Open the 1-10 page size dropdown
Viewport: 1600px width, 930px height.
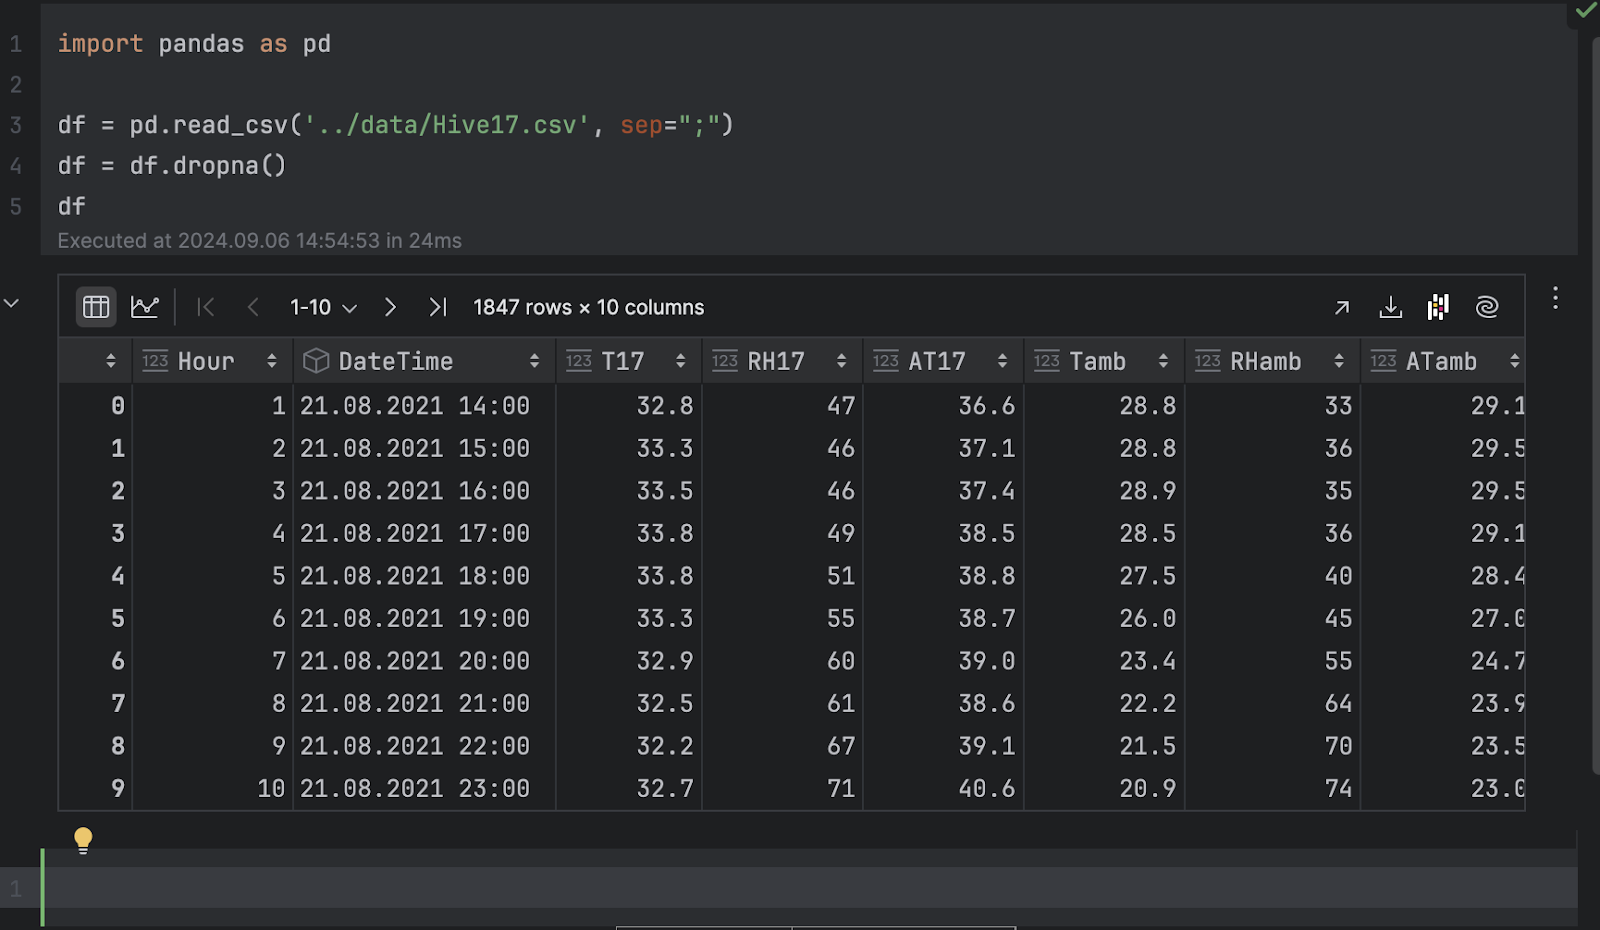[x=323, y=307]
